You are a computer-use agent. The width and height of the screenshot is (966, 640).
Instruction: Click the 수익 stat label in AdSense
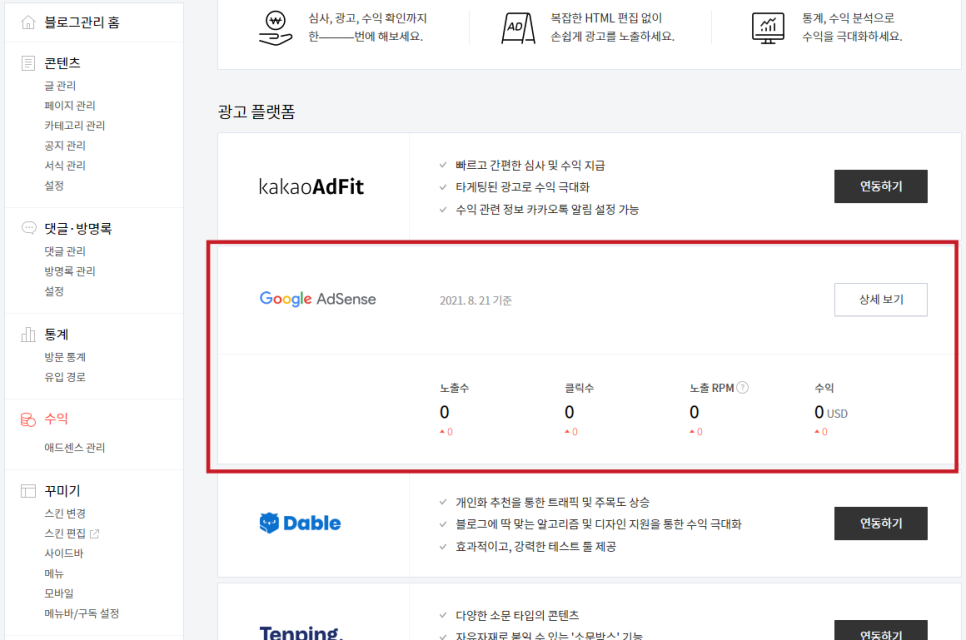click(x=824, y=388)
